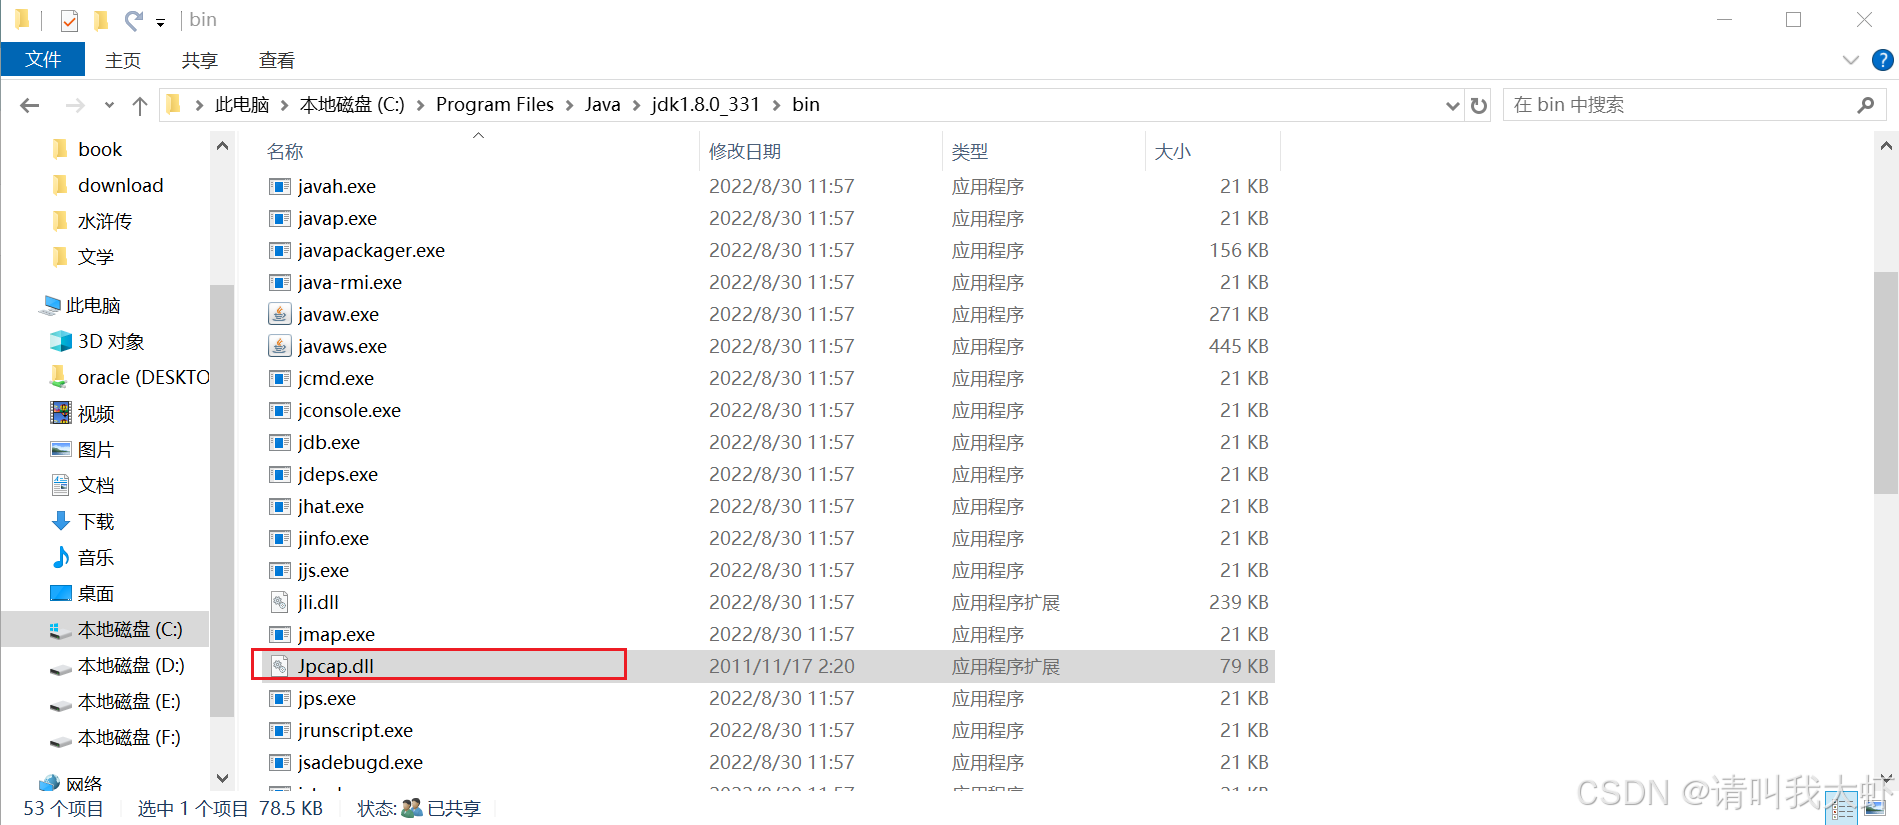This screenshot has width=1899, height=825.
Task: Select the javapackager.exe file name
Action: [371, 251]
